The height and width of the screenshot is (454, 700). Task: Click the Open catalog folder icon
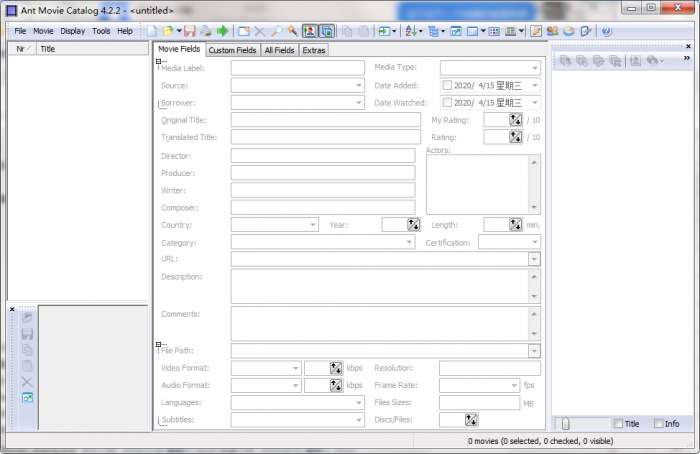click(168, 31)
